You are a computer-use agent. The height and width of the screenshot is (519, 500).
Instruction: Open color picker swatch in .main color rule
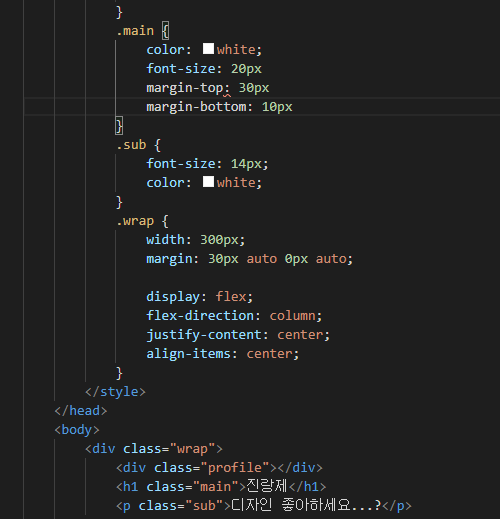pos(208,49)
